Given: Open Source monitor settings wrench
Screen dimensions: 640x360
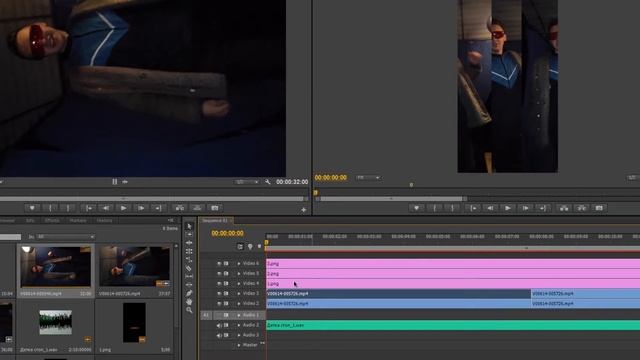Looking at the screenshot, I should [x=267, y=182].
